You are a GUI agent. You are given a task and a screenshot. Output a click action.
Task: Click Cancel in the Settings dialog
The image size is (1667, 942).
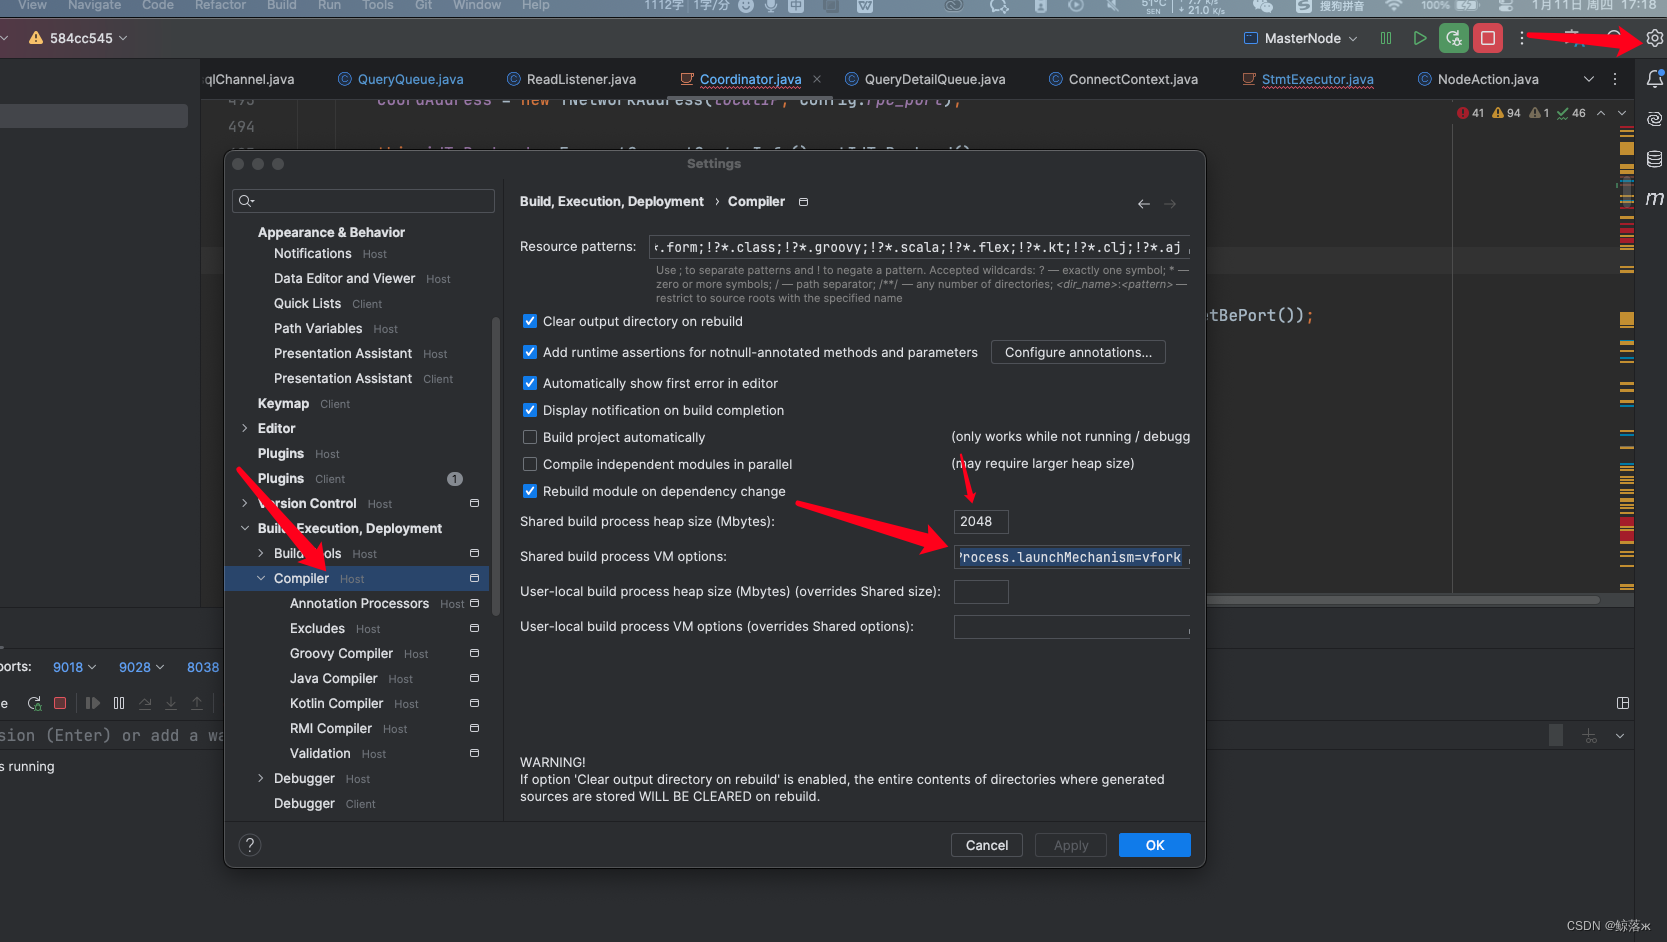click(987, 845)
